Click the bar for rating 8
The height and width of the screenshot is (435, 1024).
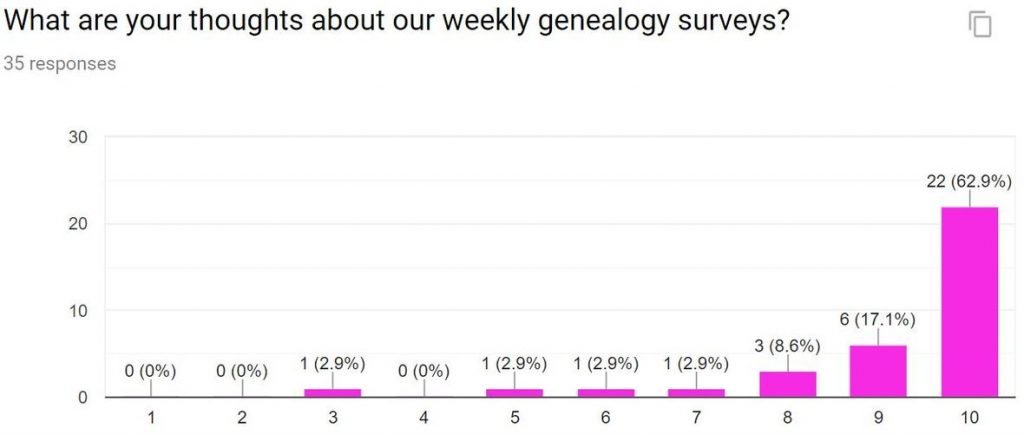click(787, 384)
